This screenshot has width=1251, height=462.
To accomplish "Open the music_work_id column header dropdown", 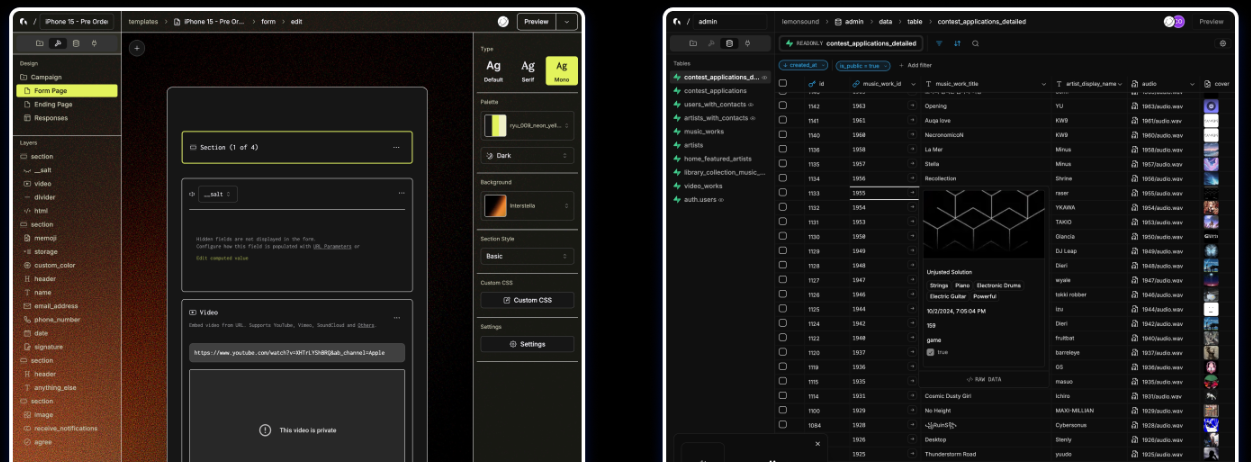I will click(912, 84).
